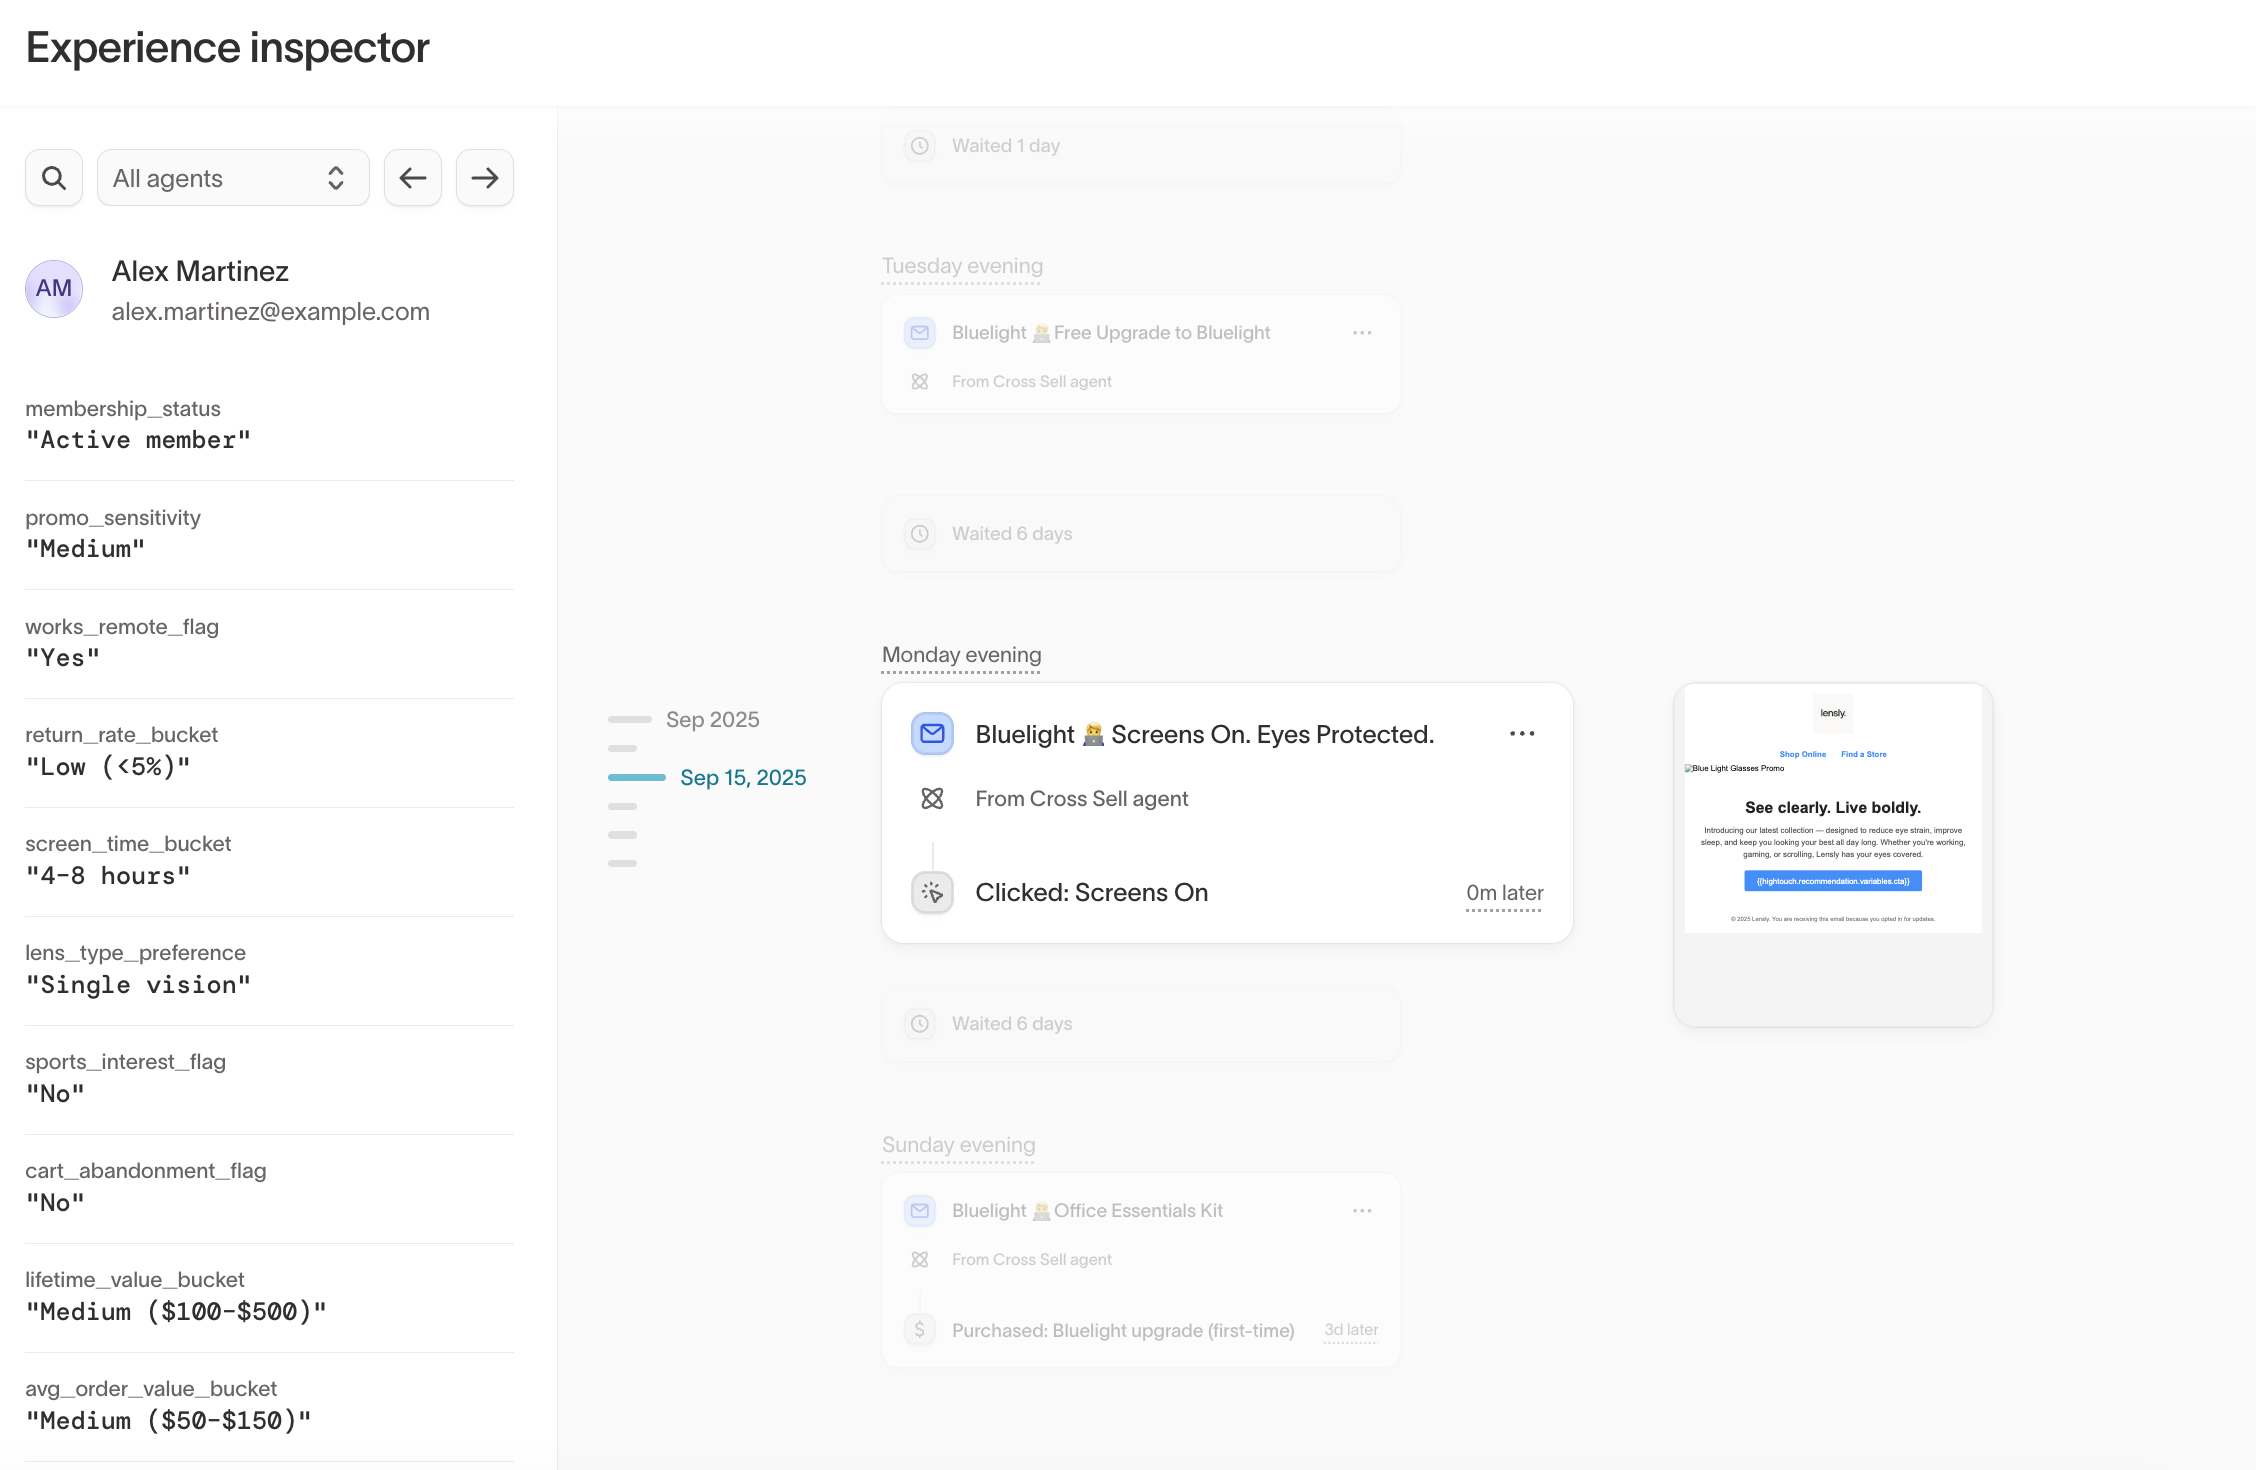
Task: Go to previous user with left arrow
Action: coord(413,178)
